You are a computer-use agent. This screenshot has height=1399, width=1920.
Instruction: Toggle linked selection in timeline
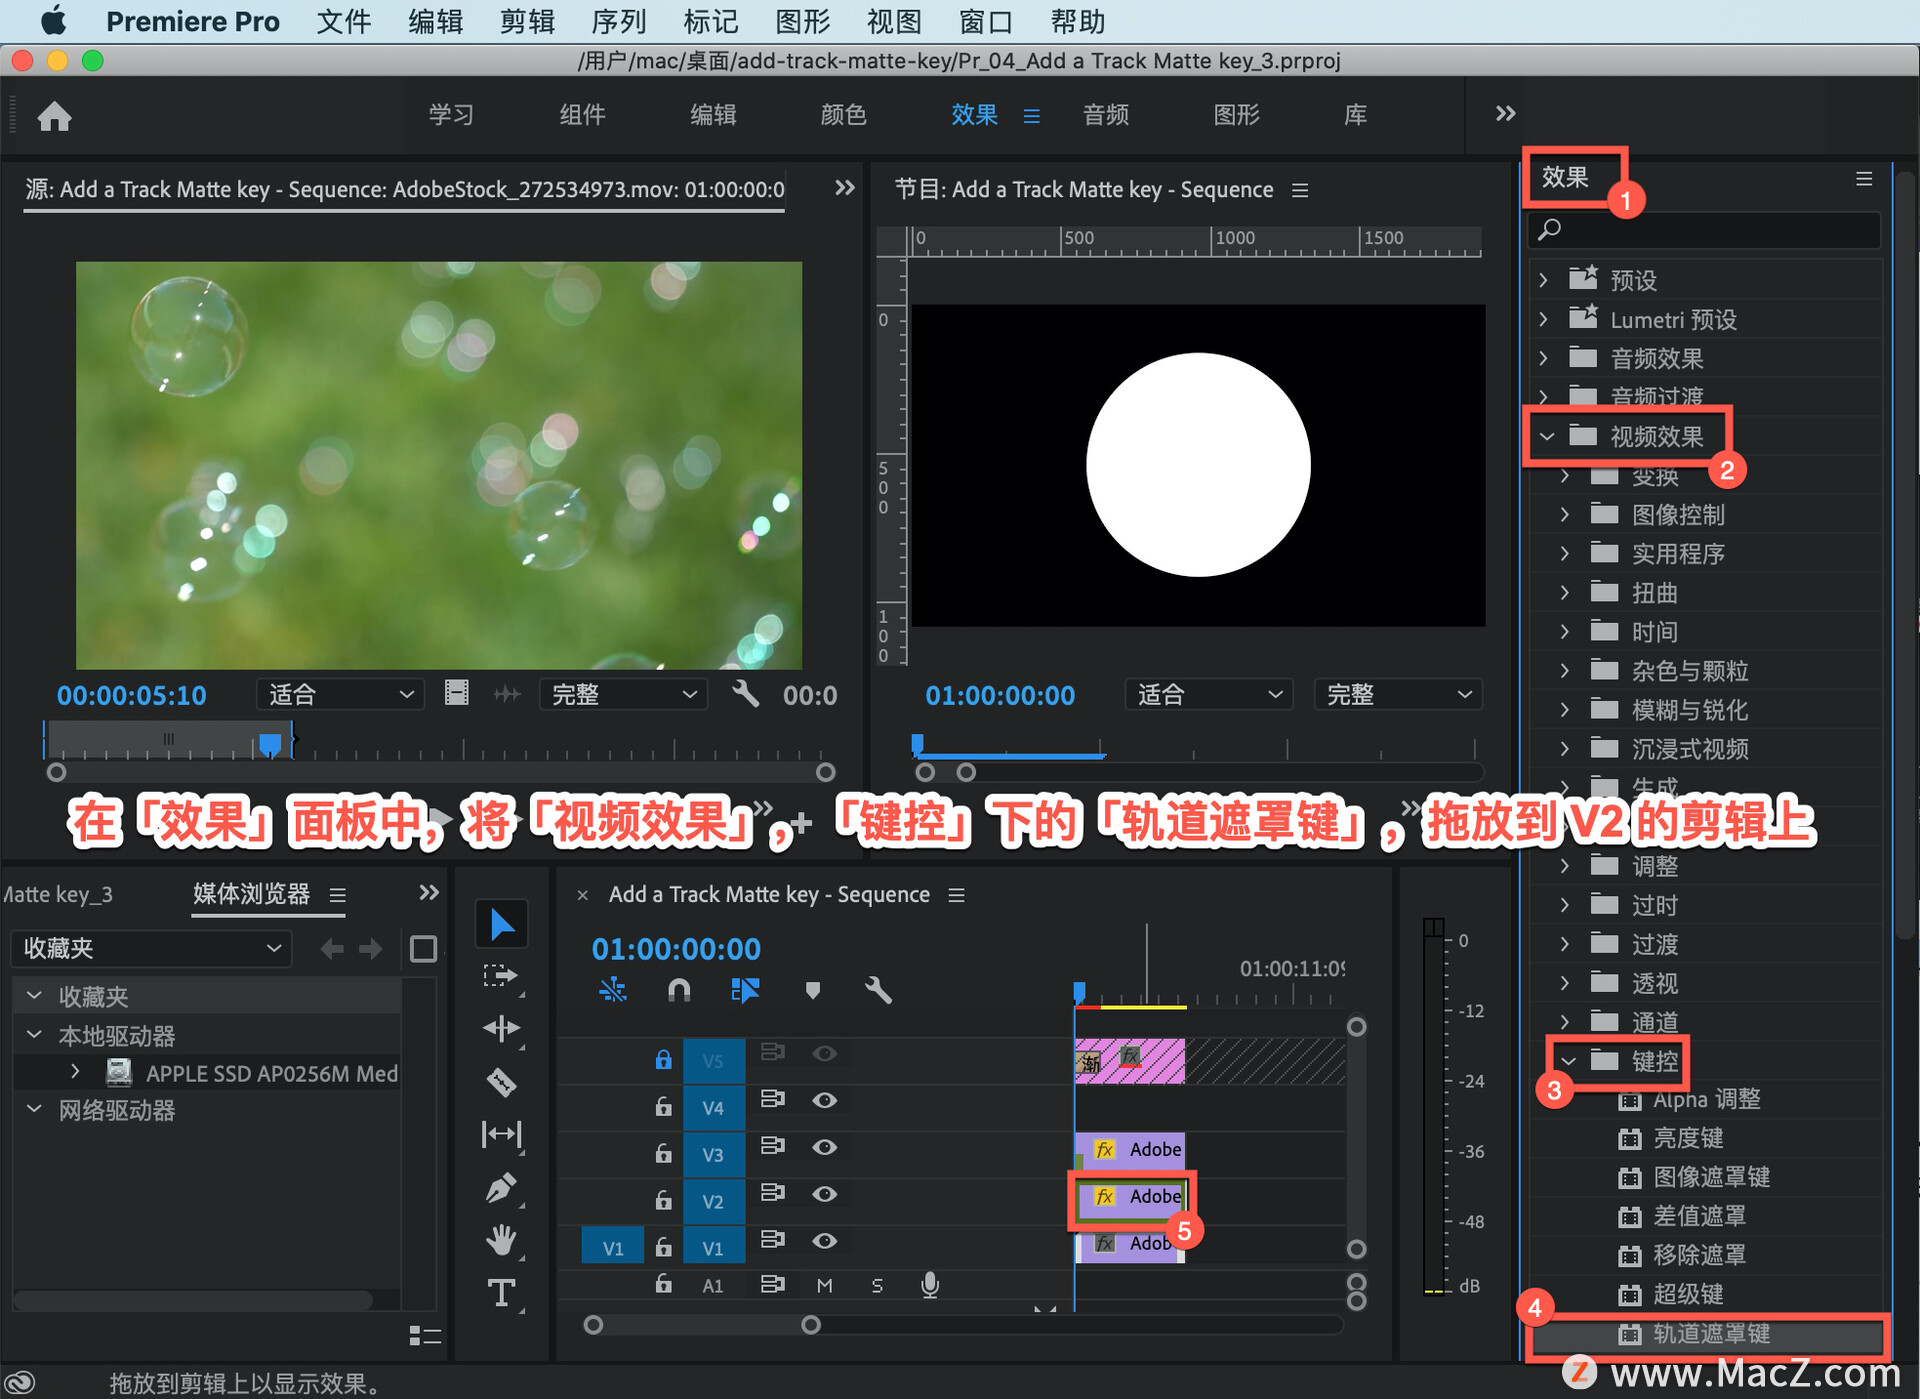745,990
